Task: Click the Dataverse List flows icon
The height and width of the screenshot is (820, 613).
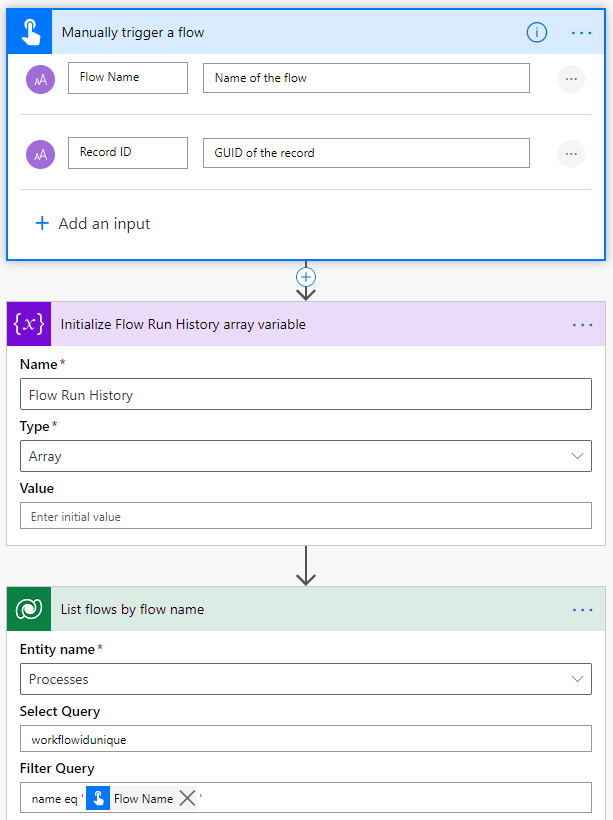Action: click(x=28, y=609)
